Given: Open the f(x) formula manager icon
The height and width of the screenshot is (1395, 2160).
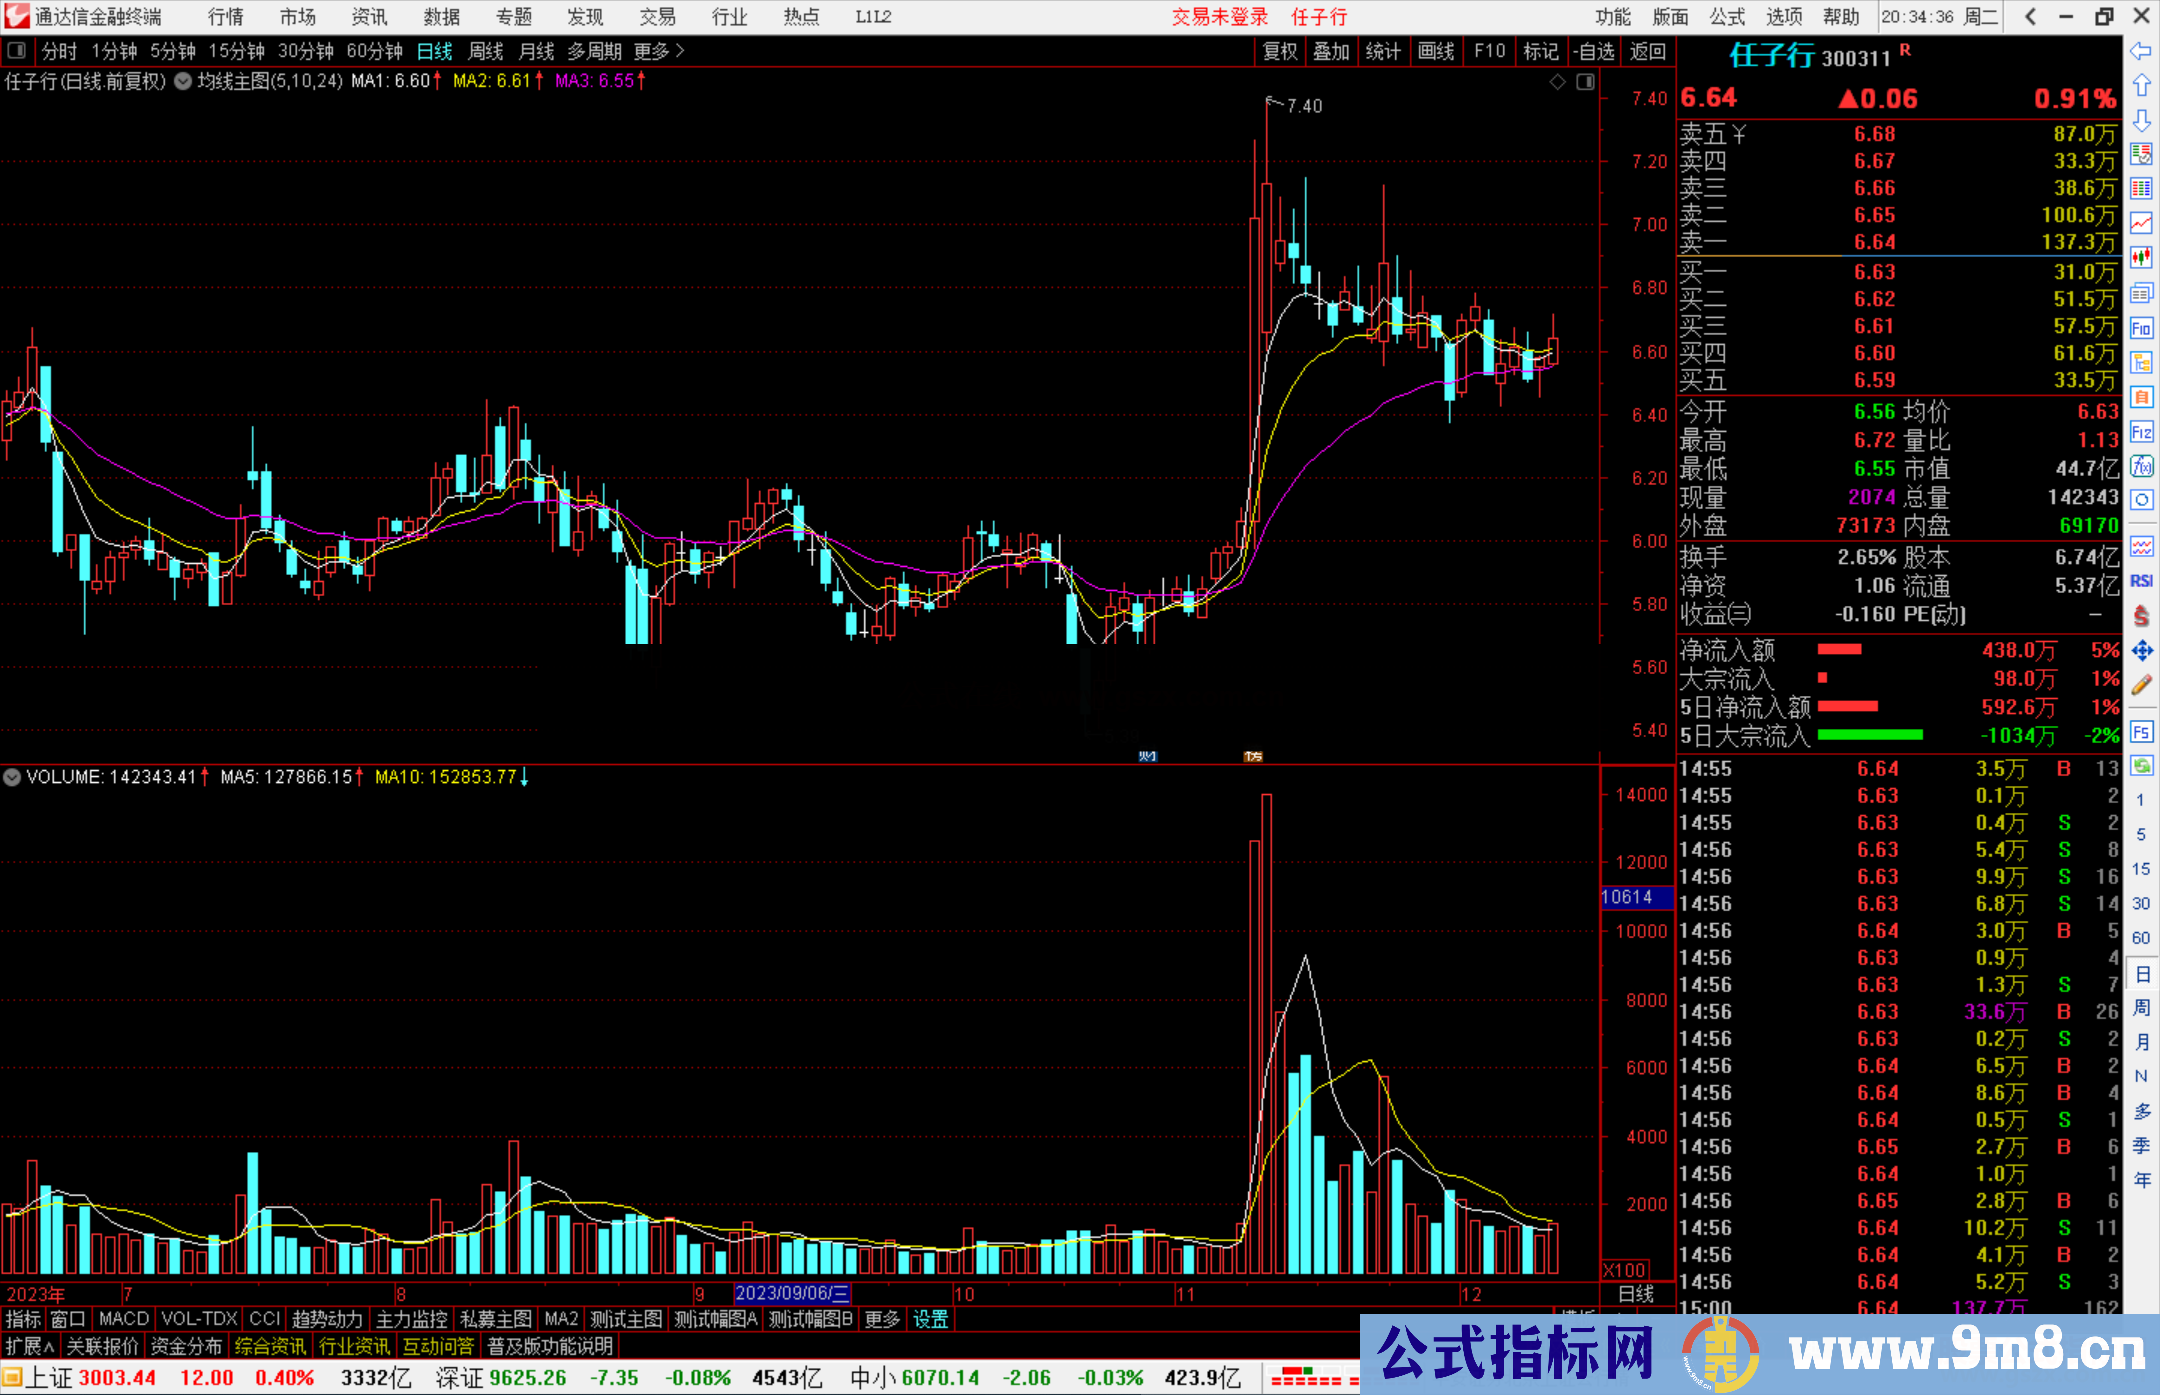Looking at the screenshot, I should (2141, 466).
